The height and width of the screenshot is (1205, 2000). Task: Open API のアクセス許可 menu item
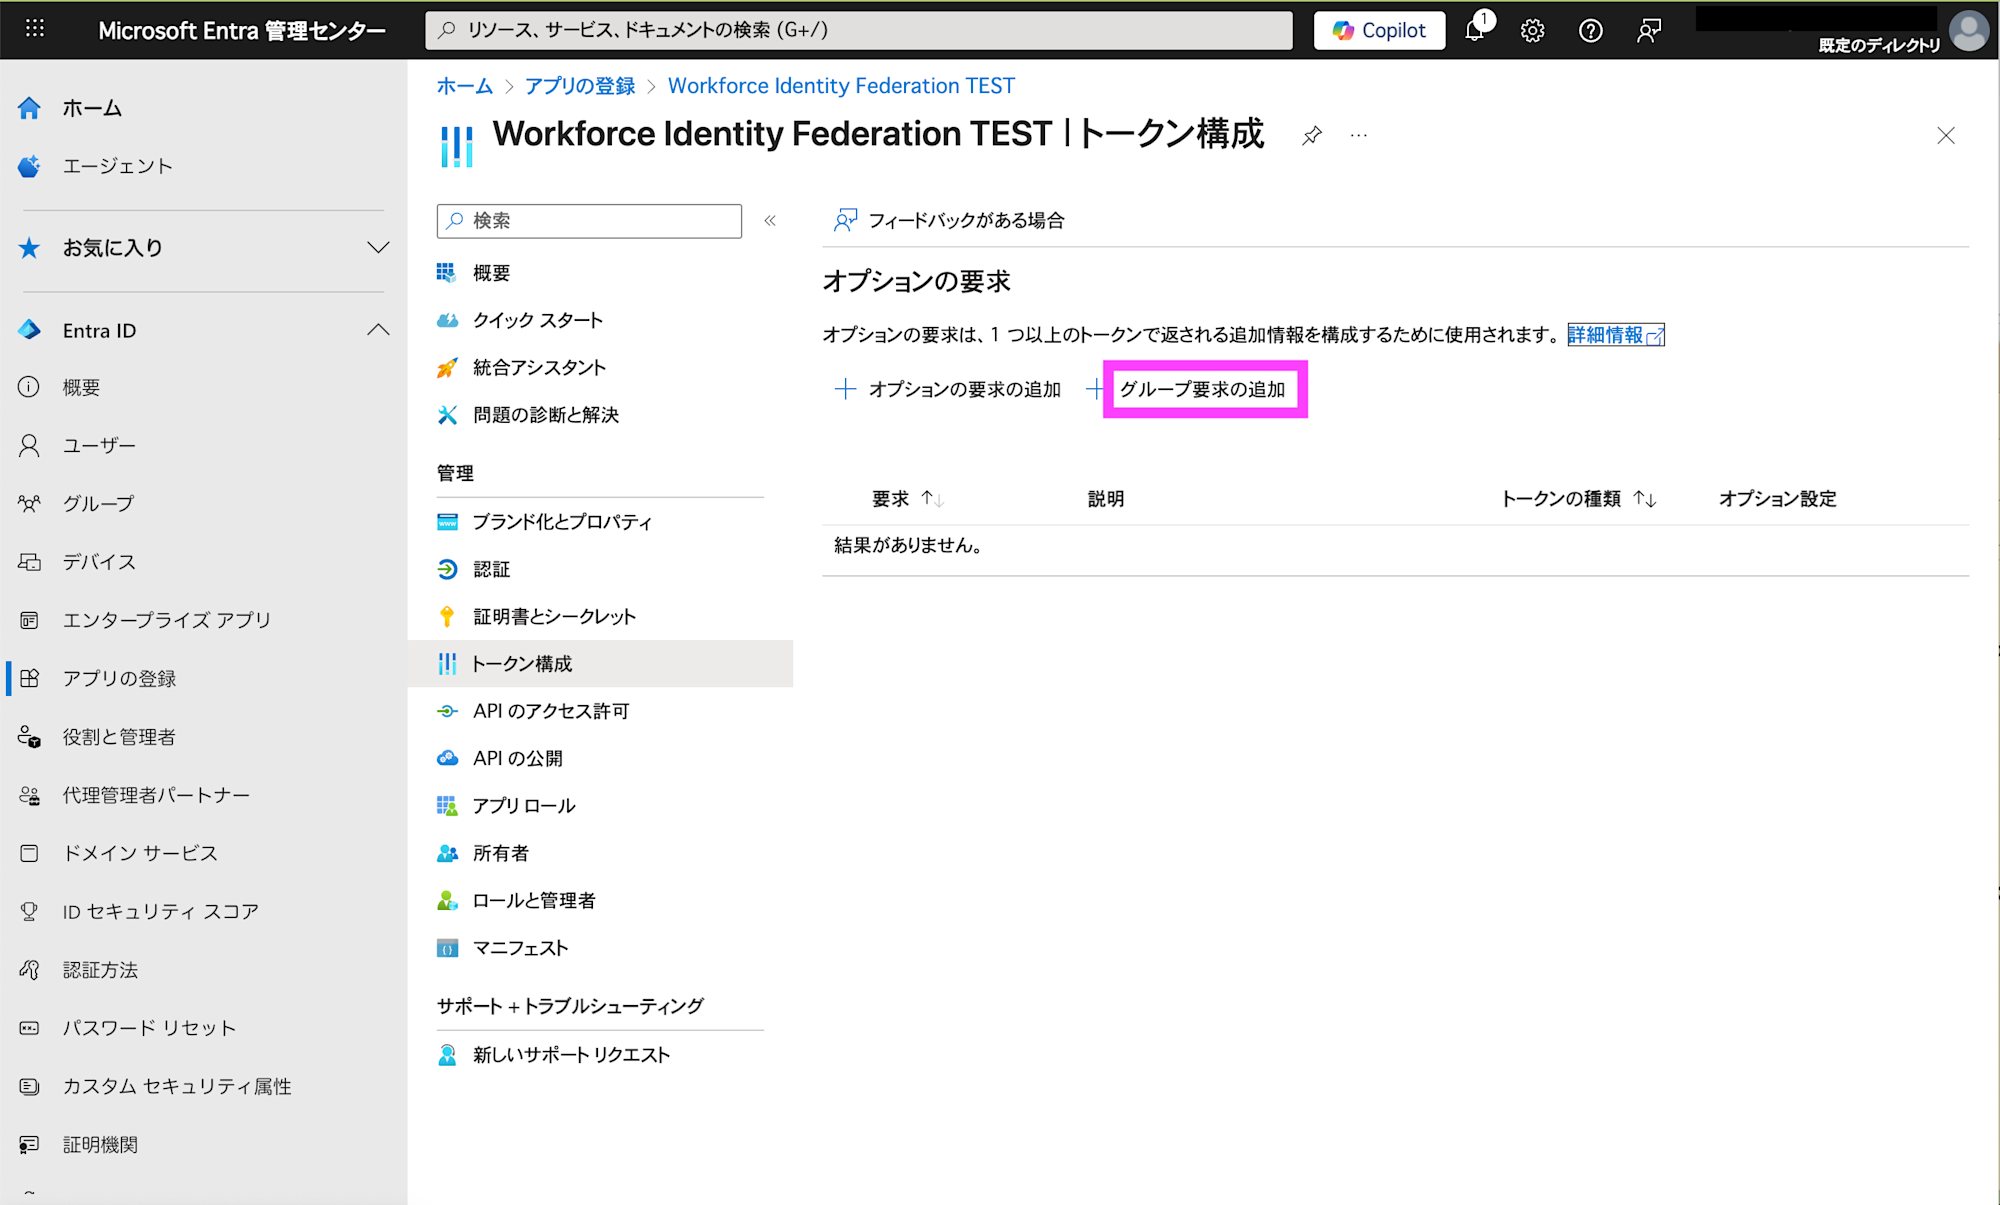pyautogui.click(x=551, y=711)
